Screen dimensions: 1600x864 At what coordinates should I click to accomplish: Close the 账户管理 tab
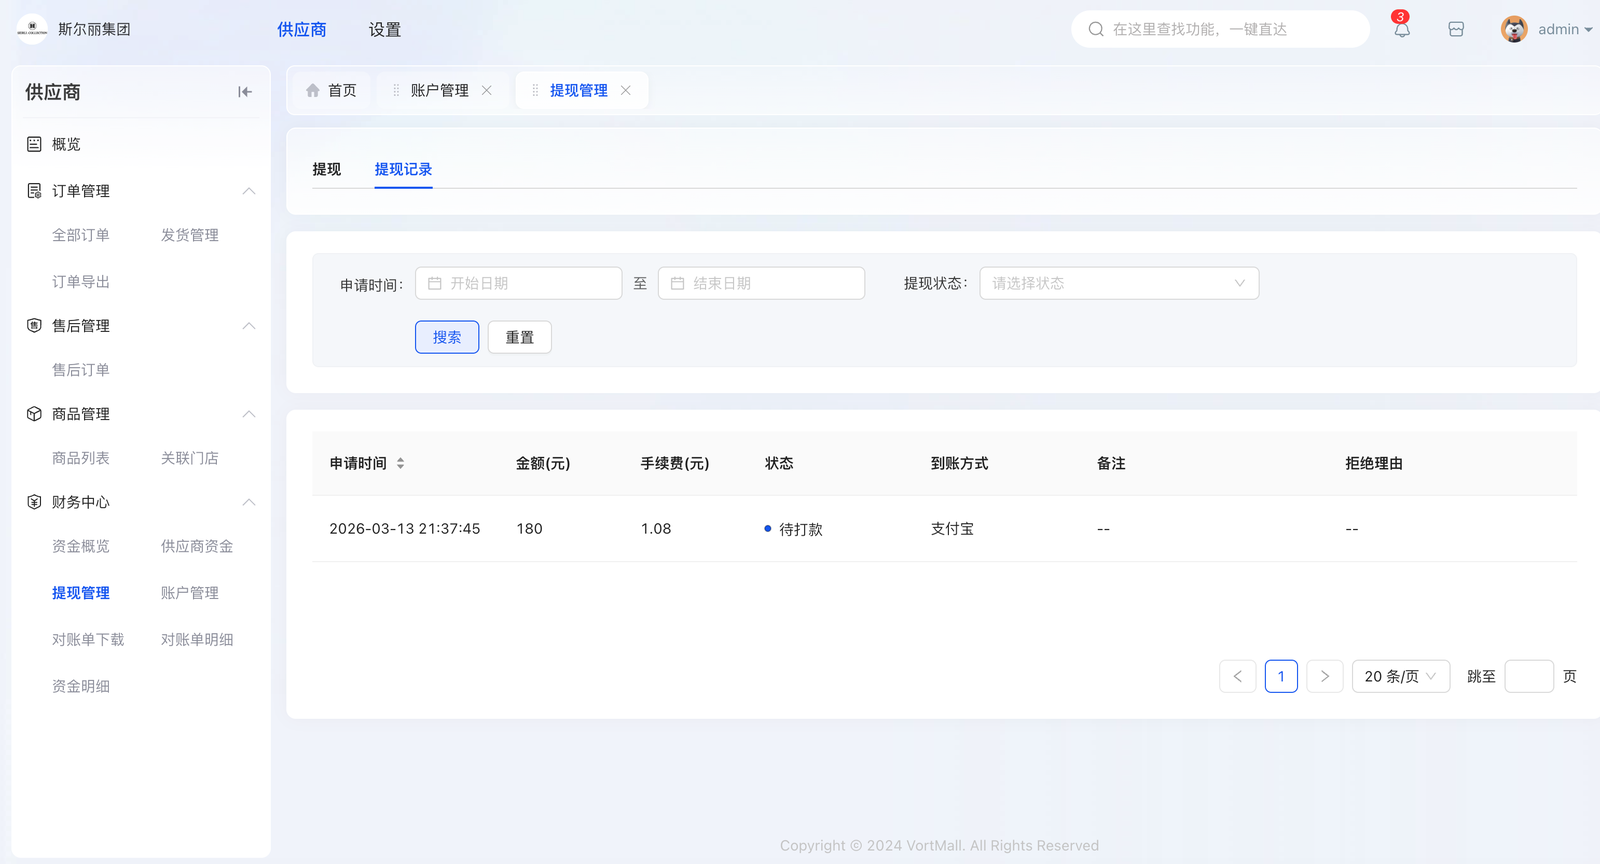click(x=487, y=90)
